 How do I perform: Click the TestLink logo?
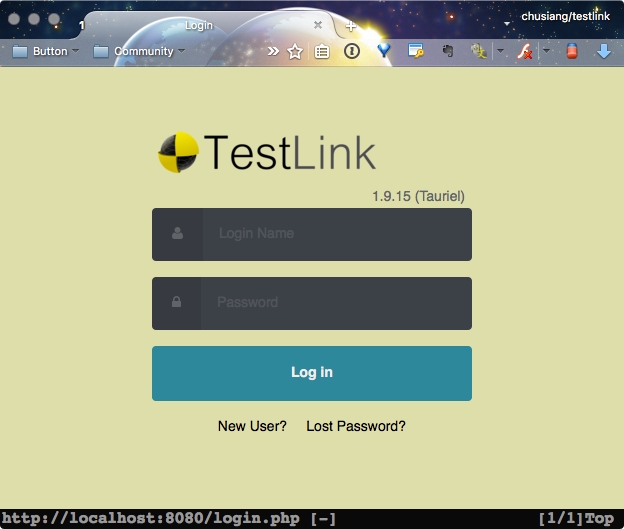coord(267,153)
